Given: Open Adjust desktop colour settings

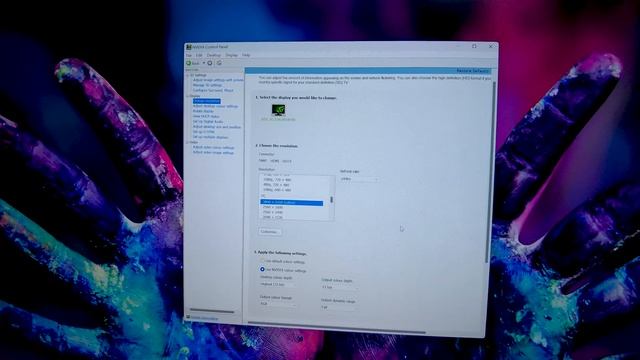Looking at the screenshot, I should [215, 106].
